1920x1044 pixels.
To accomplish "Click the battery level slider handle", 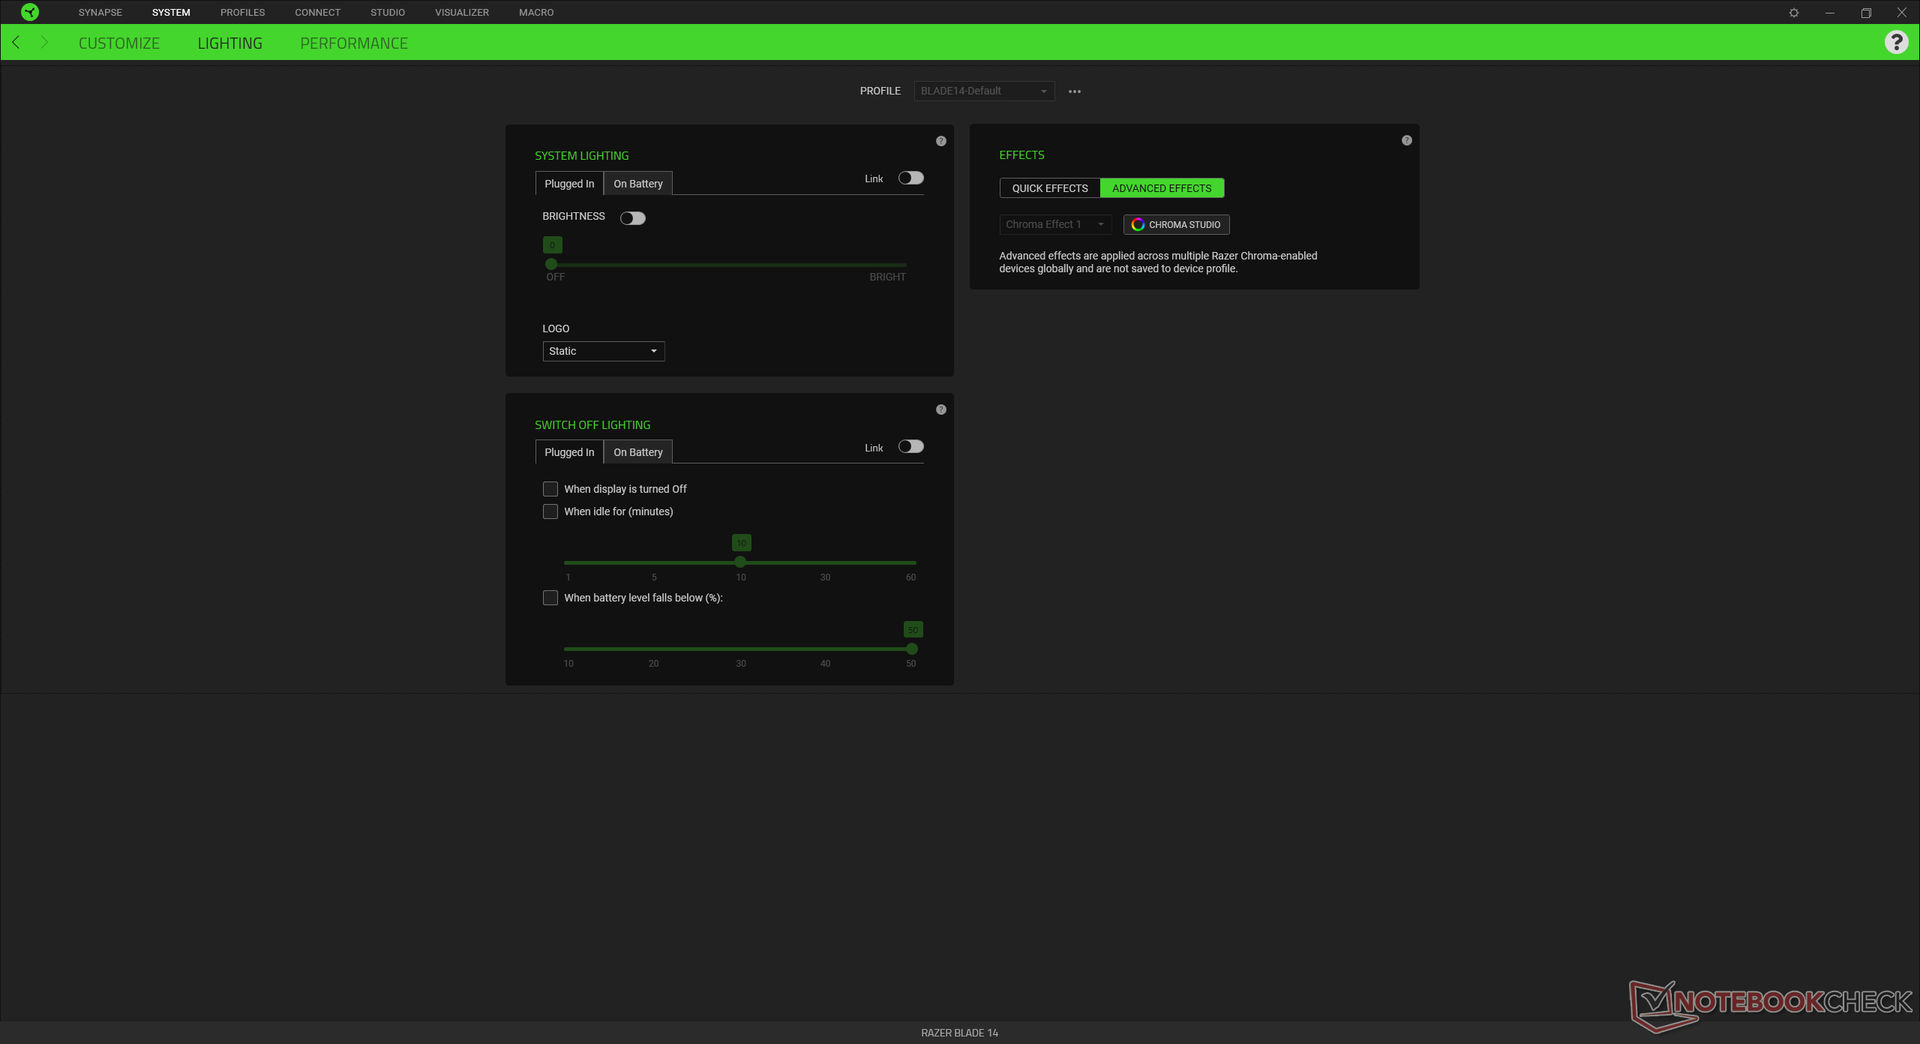I will [912, 649].
